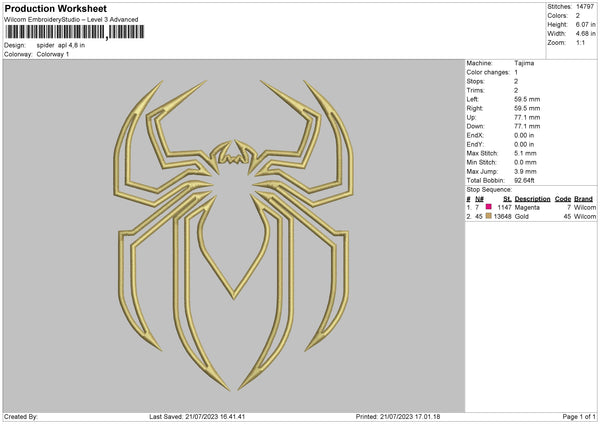The image size is (600, 424).
Task: Click the Stitches value 14797
Action: [585, 7]
